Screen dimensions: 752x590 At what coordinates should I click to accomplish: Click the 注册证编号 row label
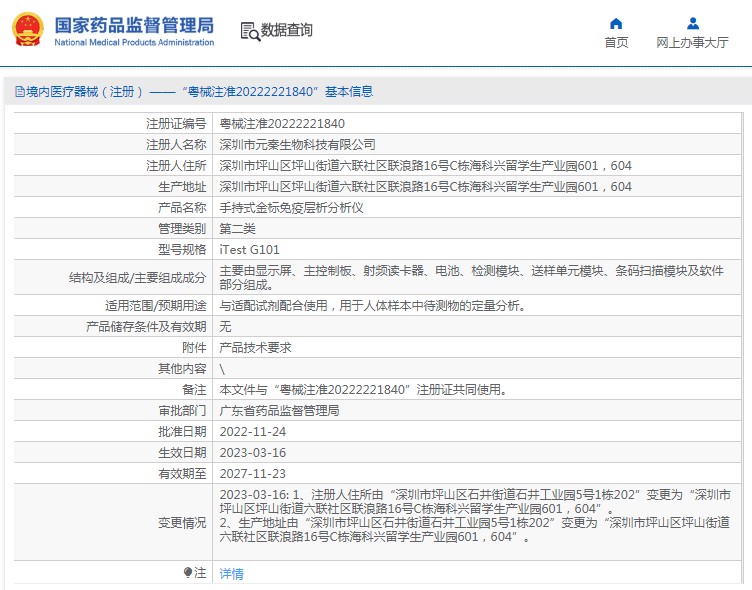click(x=176, y=124)
